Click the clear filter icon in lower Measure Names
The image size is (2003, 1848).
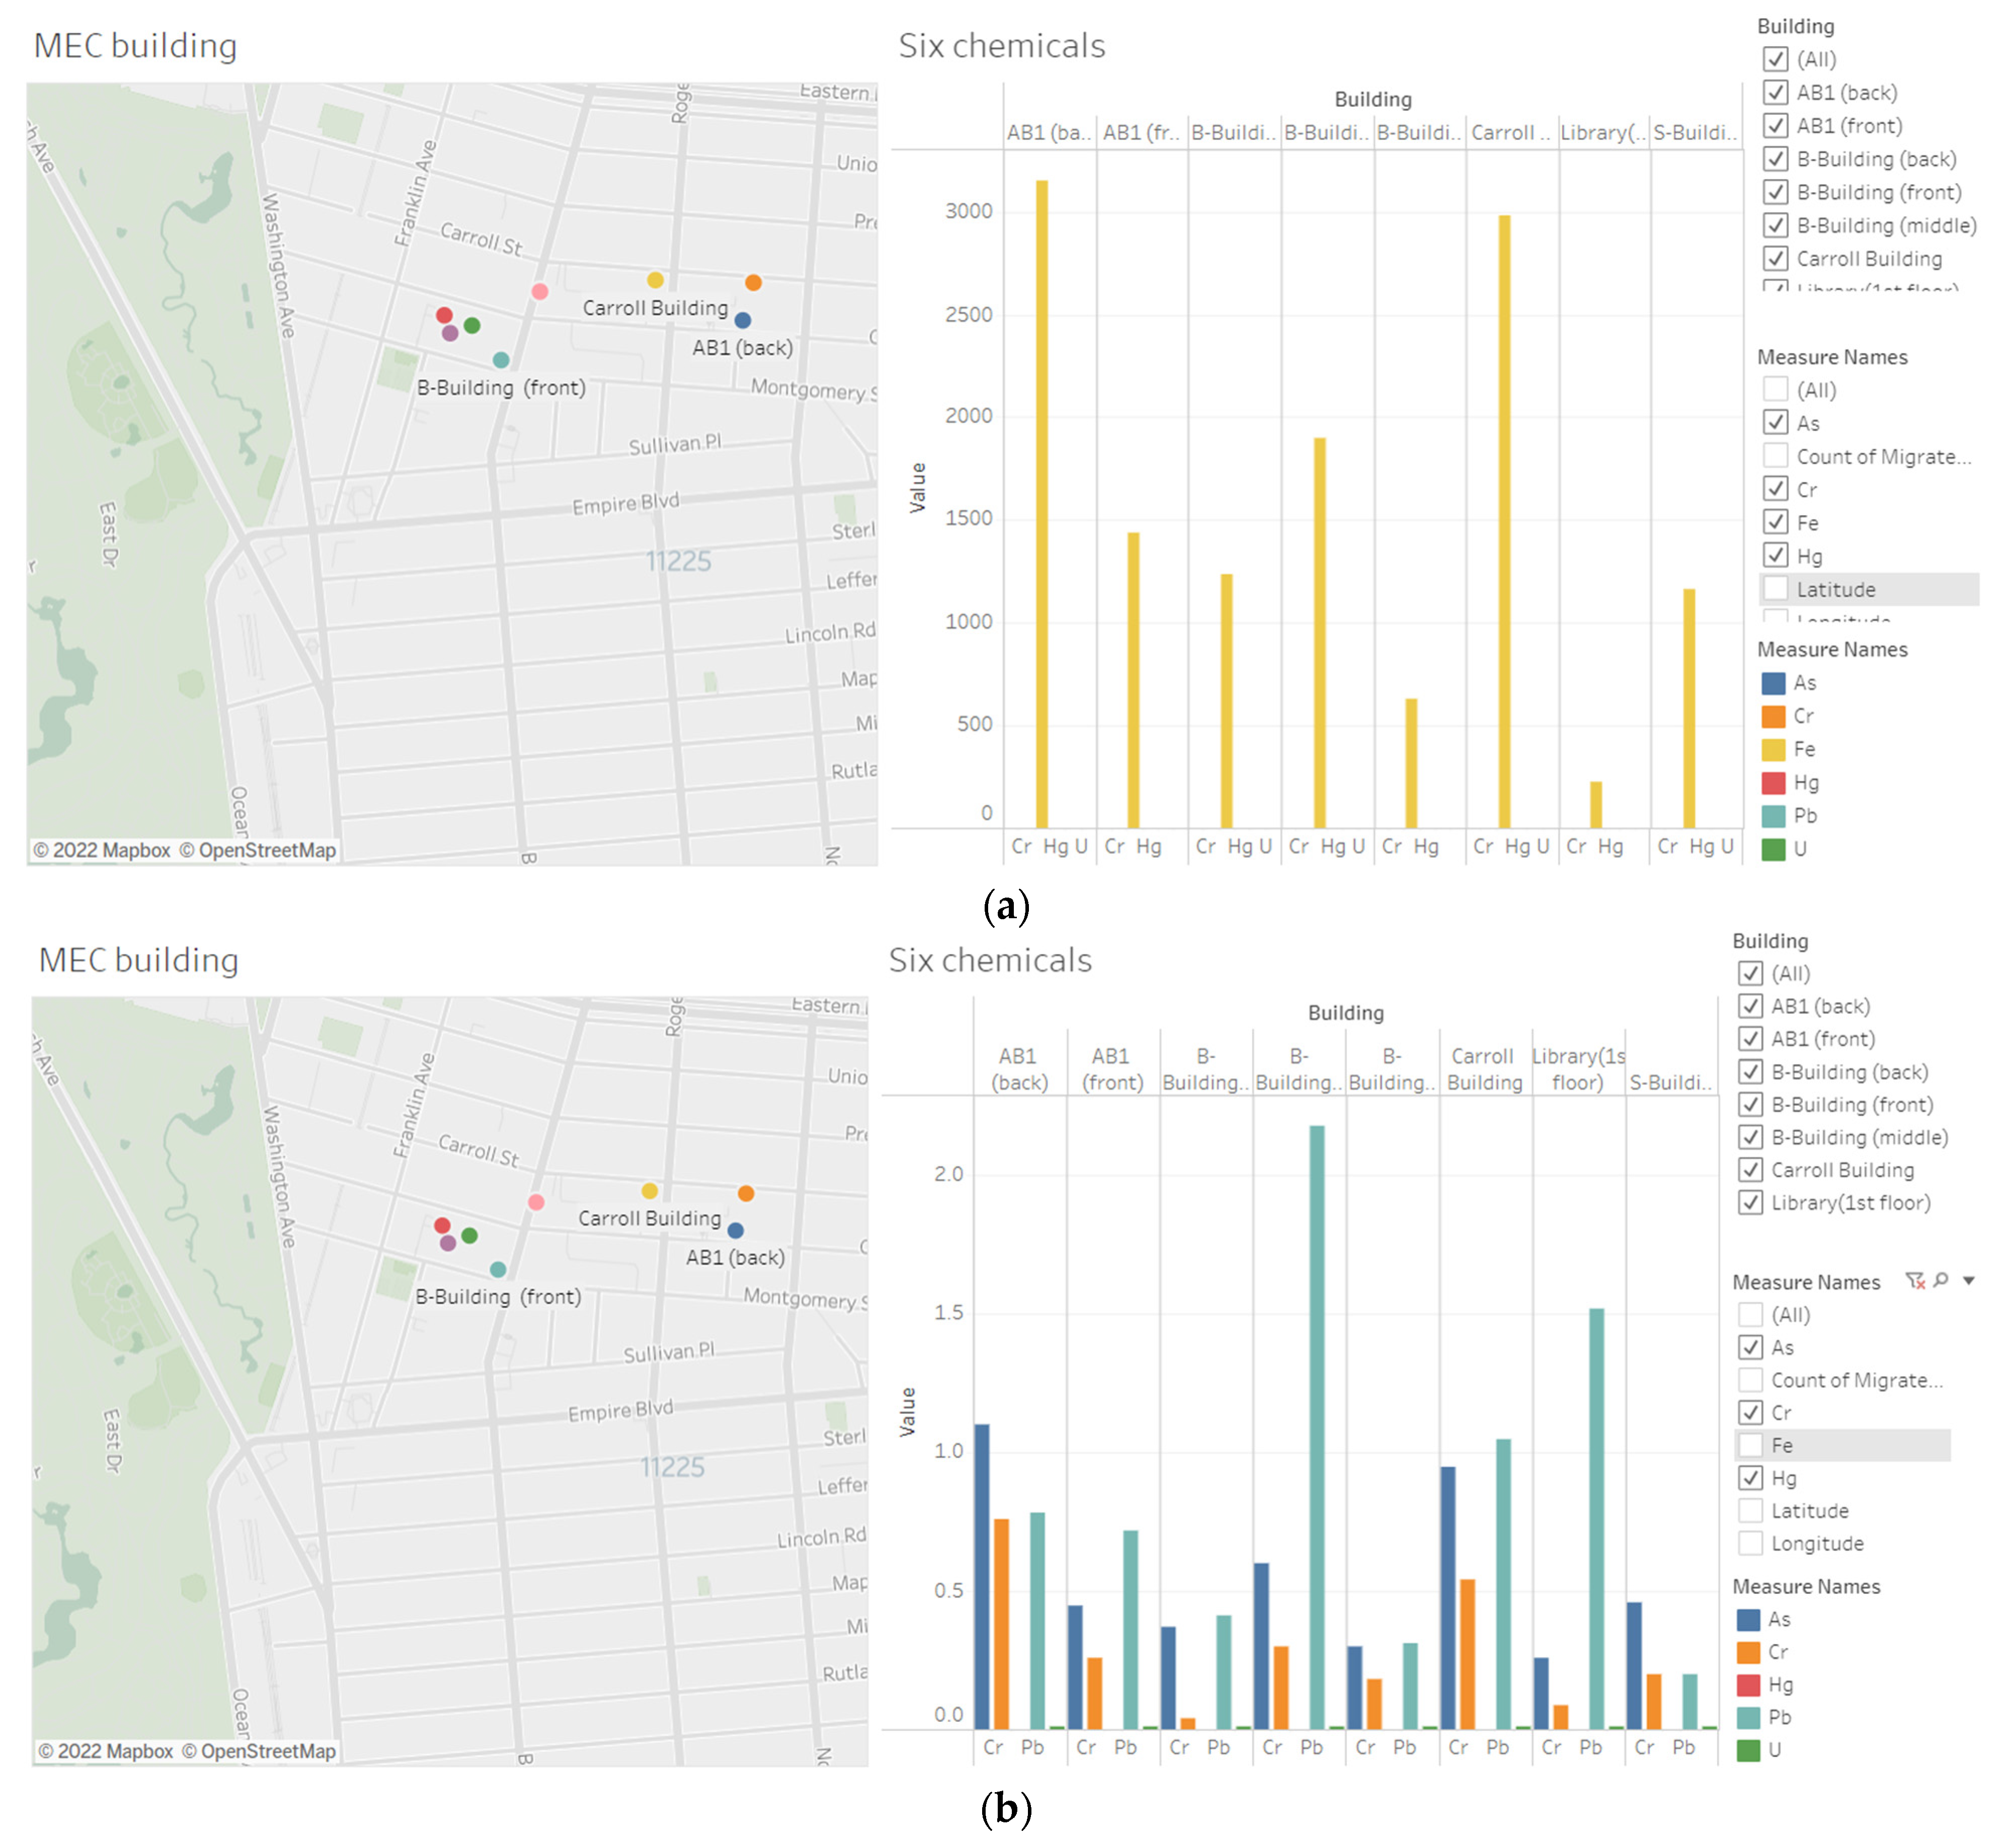(1914, 1281)
